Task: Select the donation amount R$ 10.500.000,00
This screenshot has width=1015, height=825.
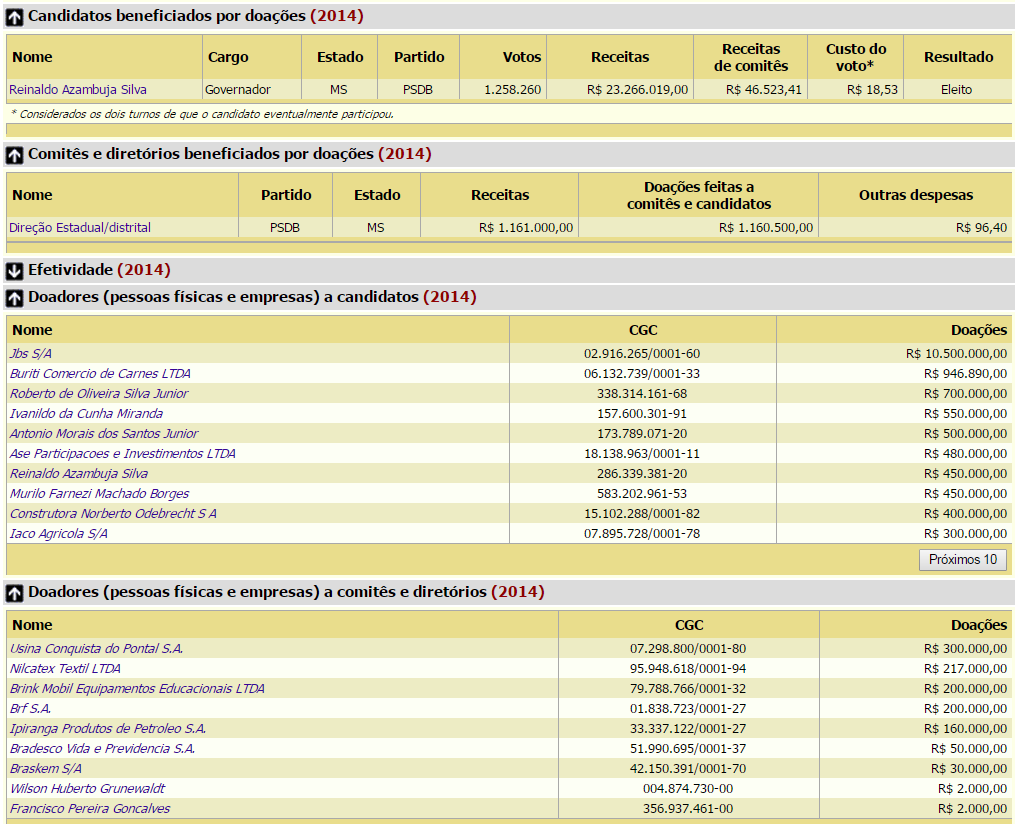Action: pos(956,354)
